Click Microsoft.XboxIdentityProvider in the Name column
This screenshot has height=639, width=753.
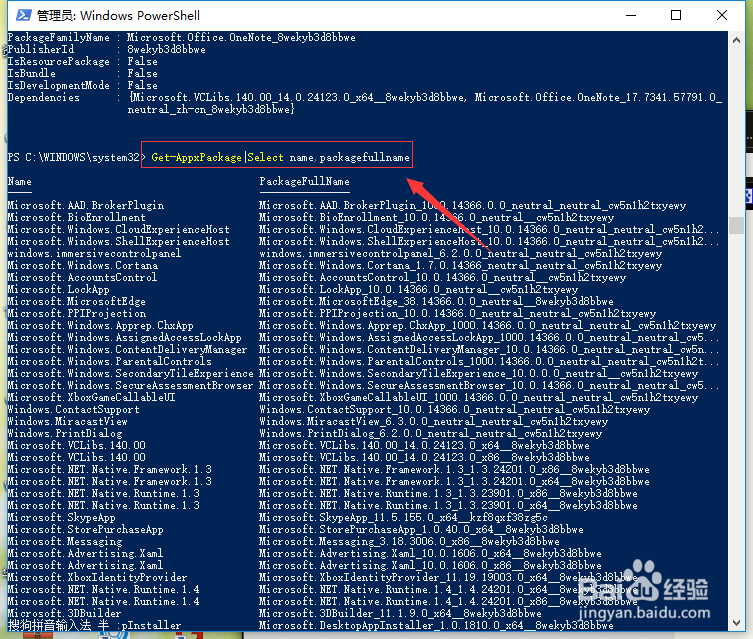pos(97,578)
